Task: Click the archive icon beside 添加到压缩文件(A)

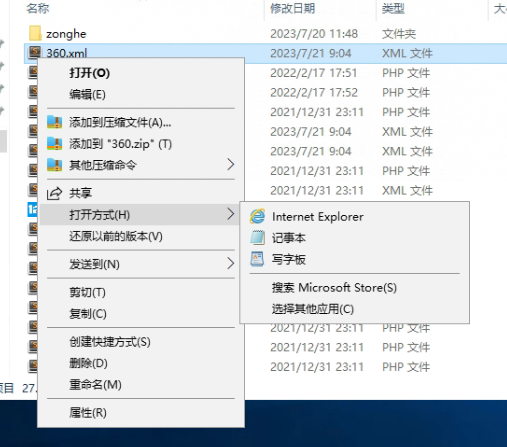Action: coord(54,122)
